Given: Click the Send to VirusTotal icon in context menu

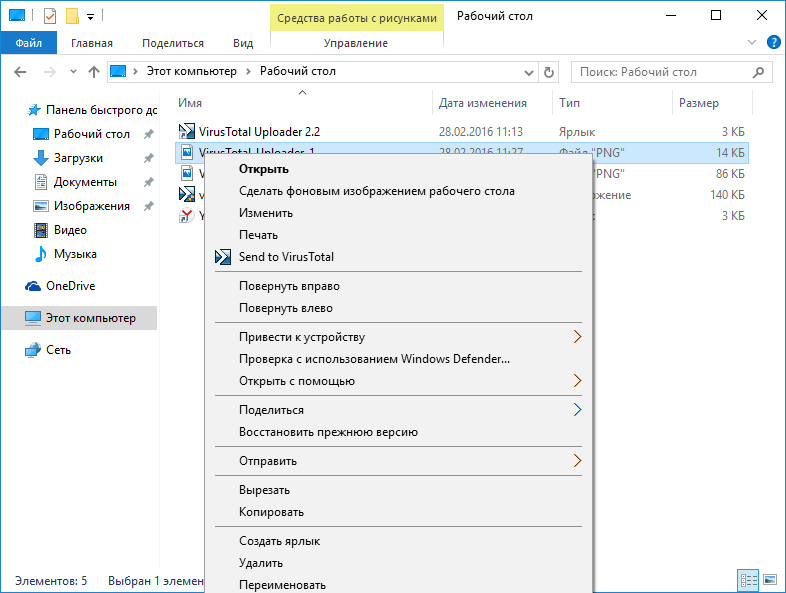Looking at the screenshot, I should tap(223, 257).
